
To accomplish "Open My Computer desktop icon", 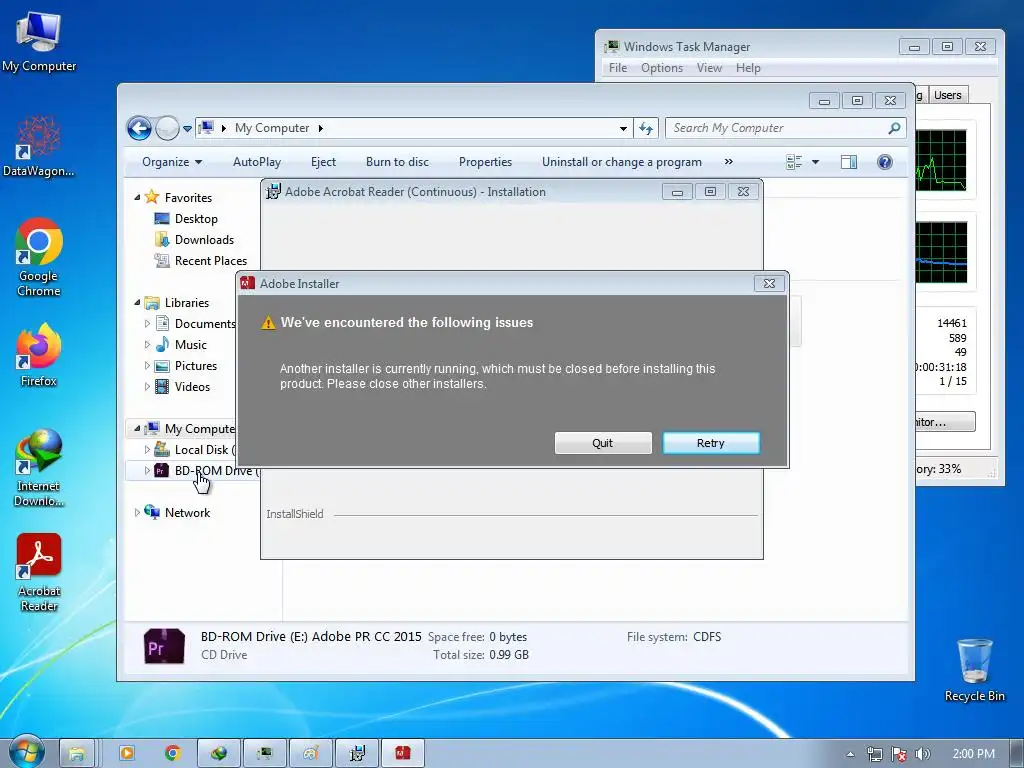I will tap(39, 40).
